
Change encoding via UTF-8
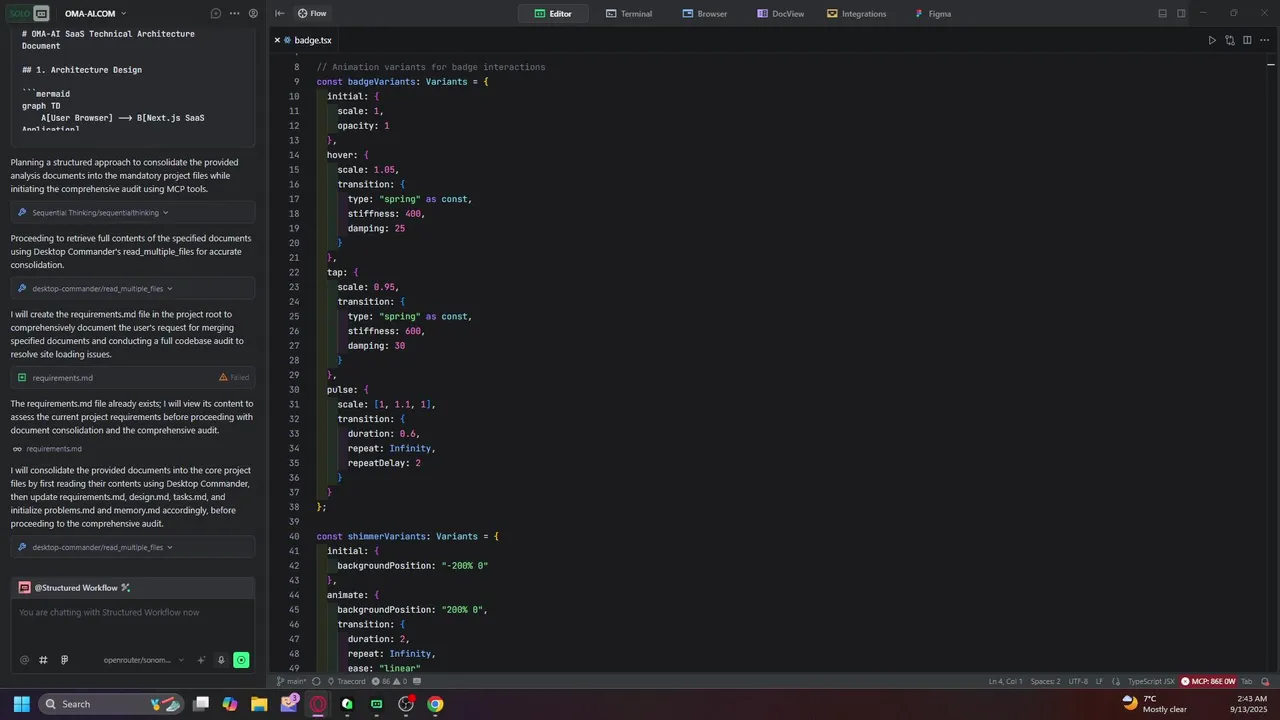pyautogui.click(x=1078, y=681)
